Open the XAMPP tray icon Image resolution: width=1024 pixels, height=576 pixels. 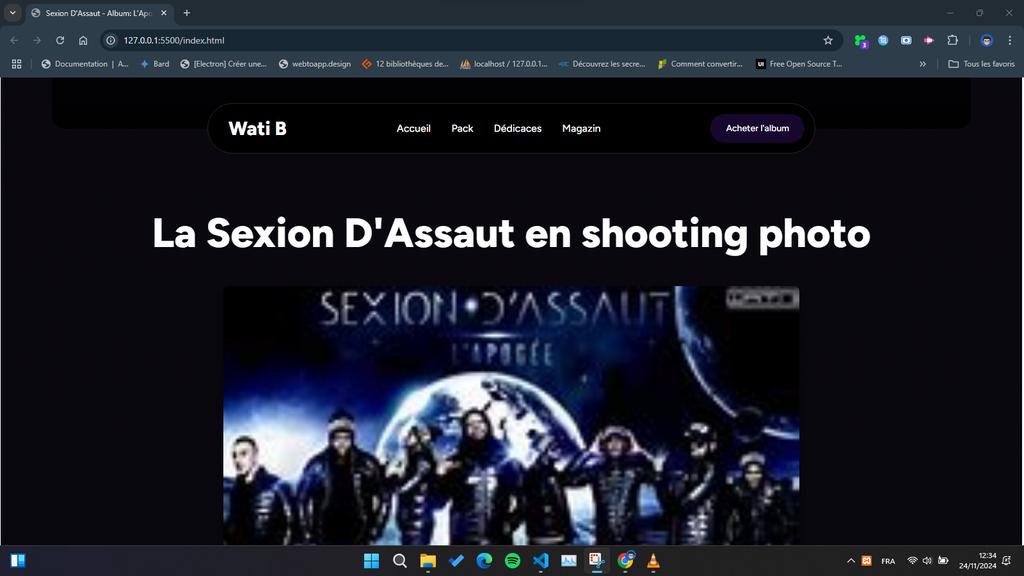tap(867, 561)
